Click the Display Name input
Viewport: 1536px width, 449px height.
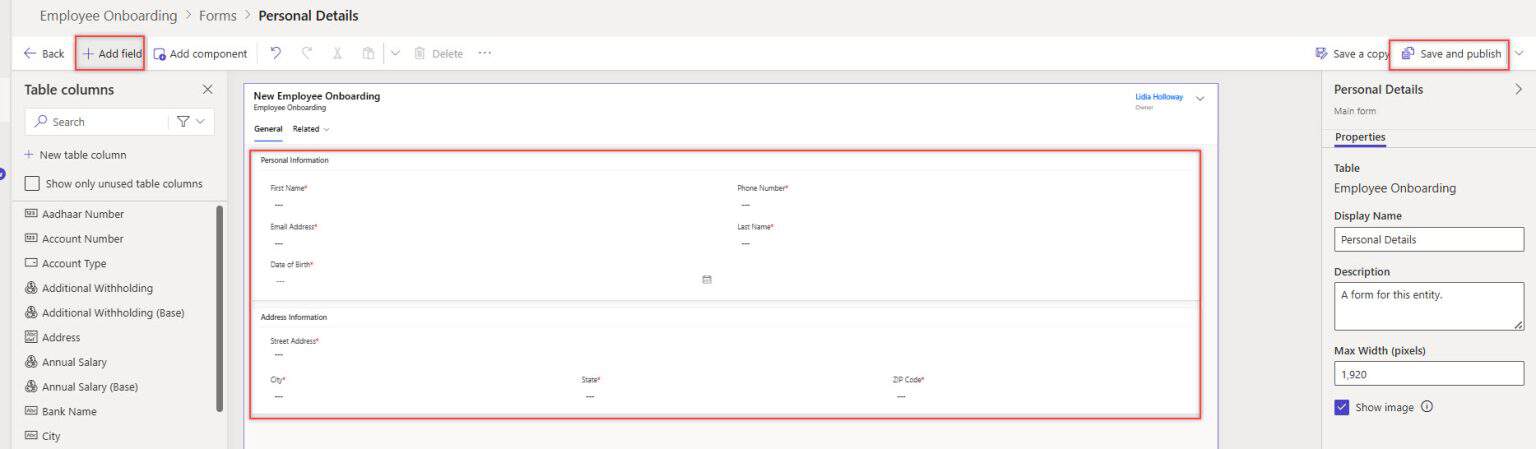coord(1429,239)
